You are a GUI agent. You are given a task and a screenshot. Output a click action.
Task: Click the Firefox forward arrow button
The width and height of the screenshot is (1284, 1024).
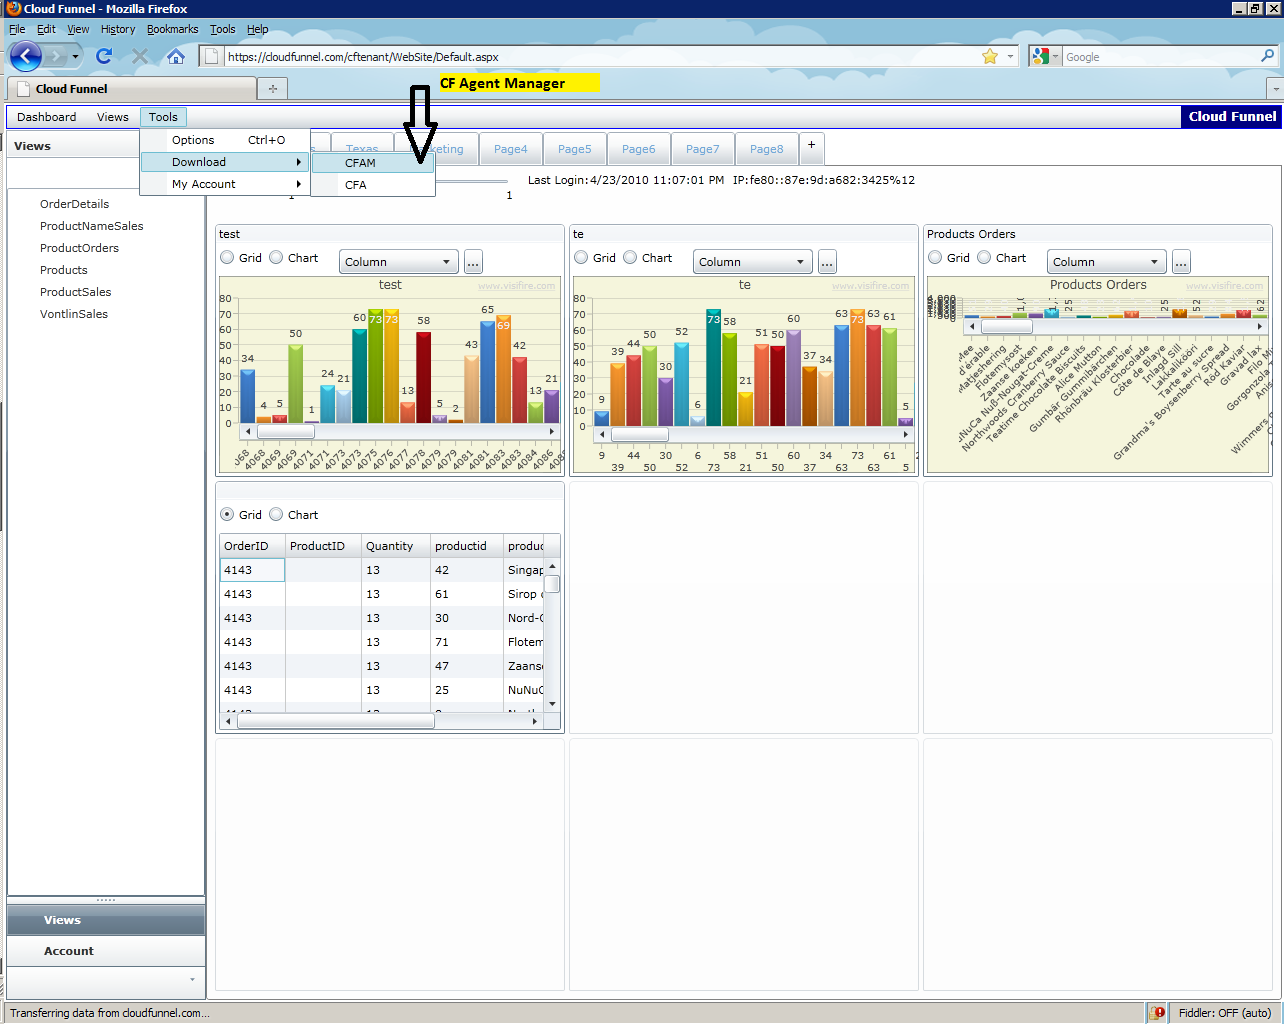pos(56,57)
